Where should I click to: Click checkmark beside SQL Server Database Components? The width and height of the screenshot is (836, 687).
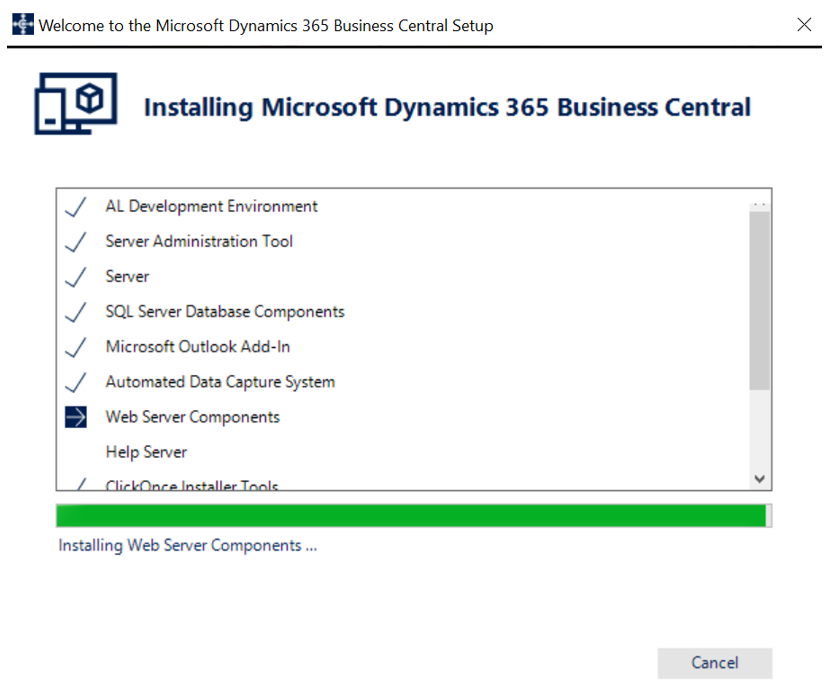76,312
